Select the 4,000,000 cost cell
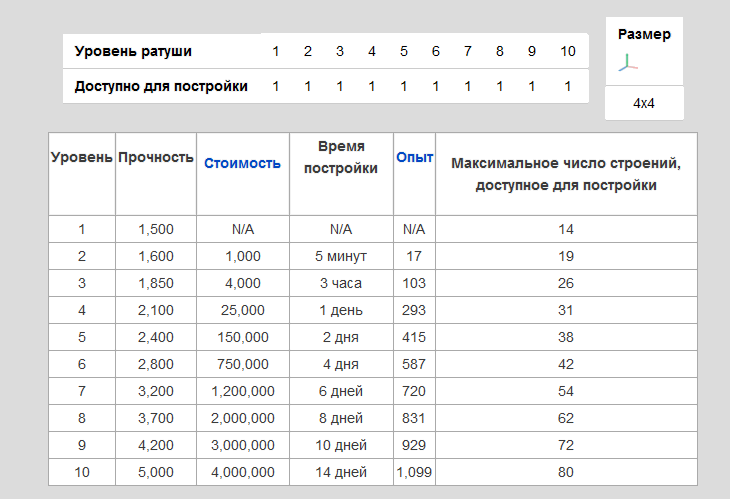 [242, 472]
